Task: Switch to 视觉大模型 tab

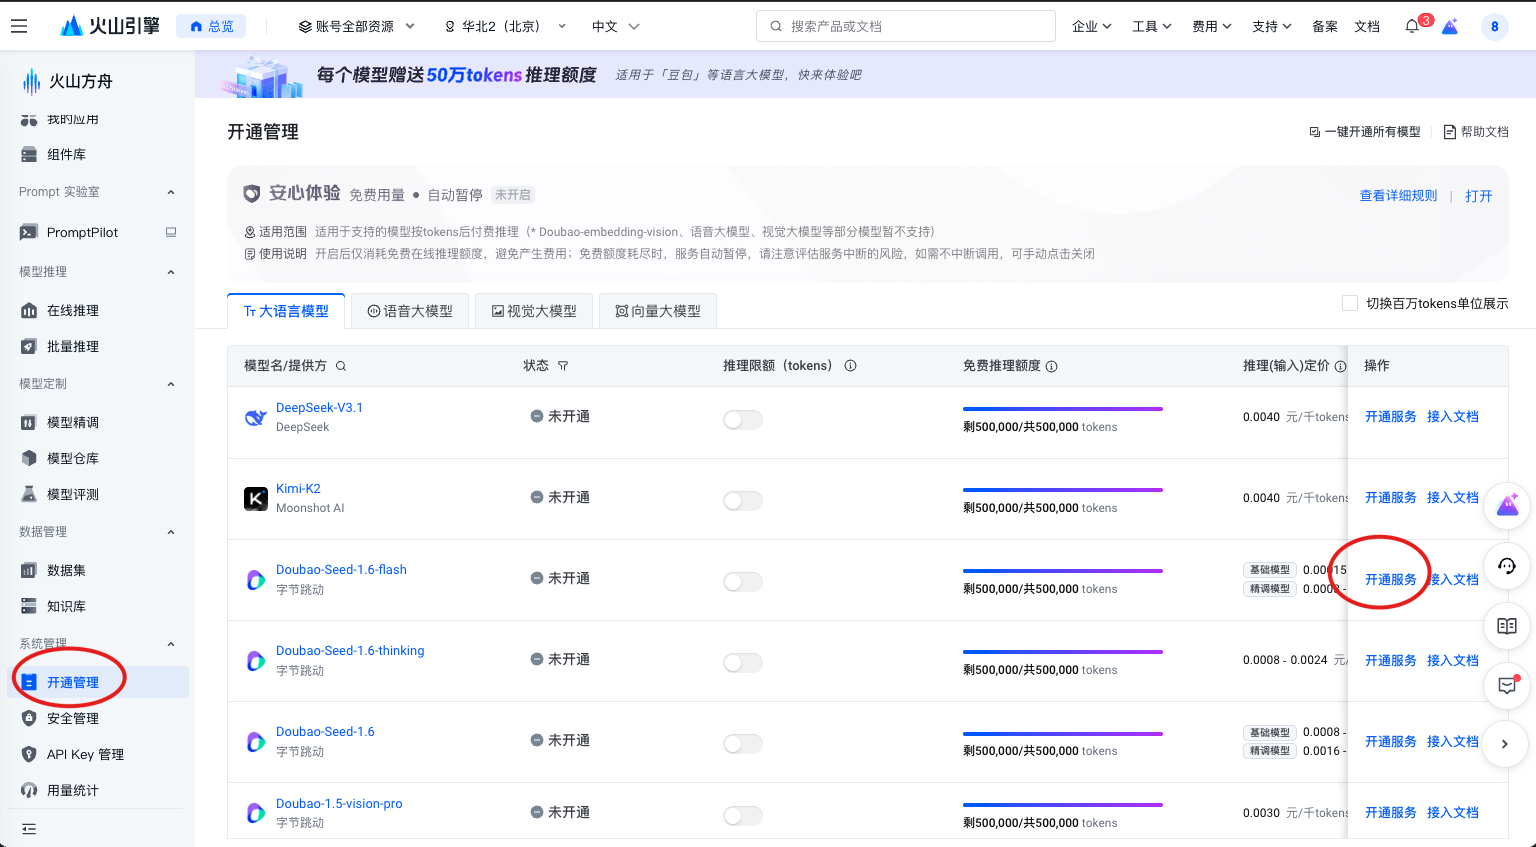Action: (x=534, y=311)
